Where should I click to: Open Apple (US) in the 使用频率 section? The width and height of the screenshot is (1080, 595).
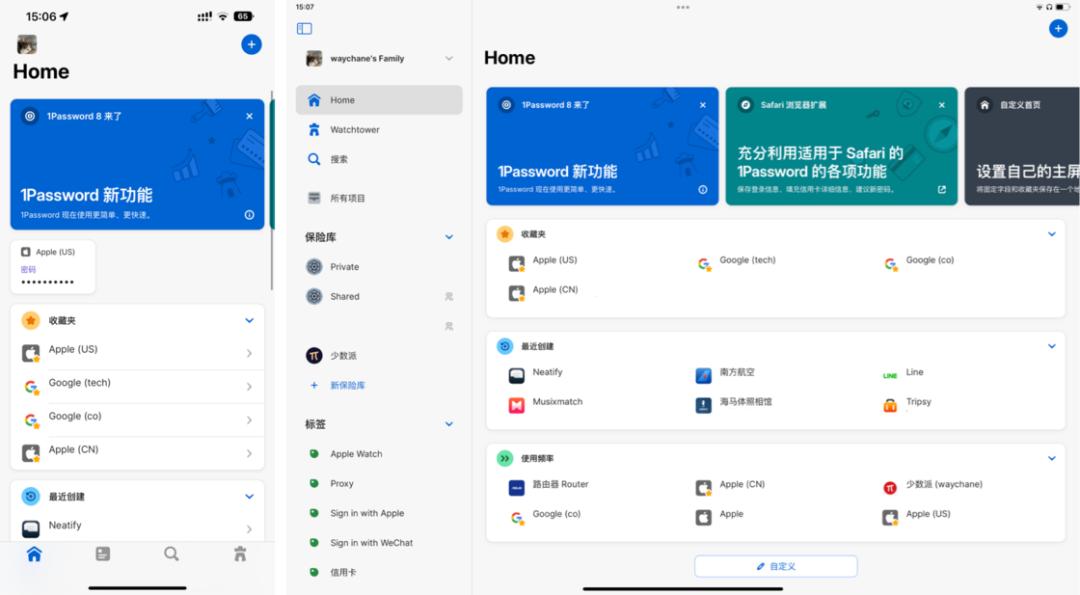[917, 516]
